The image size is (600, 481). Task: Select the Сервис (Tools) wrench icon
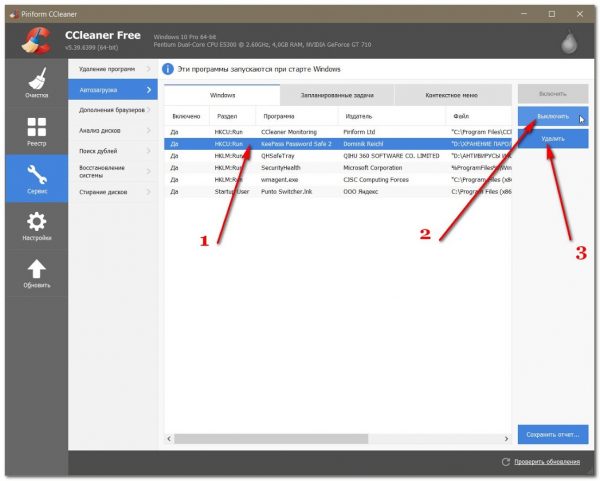[x=37, y=179]
